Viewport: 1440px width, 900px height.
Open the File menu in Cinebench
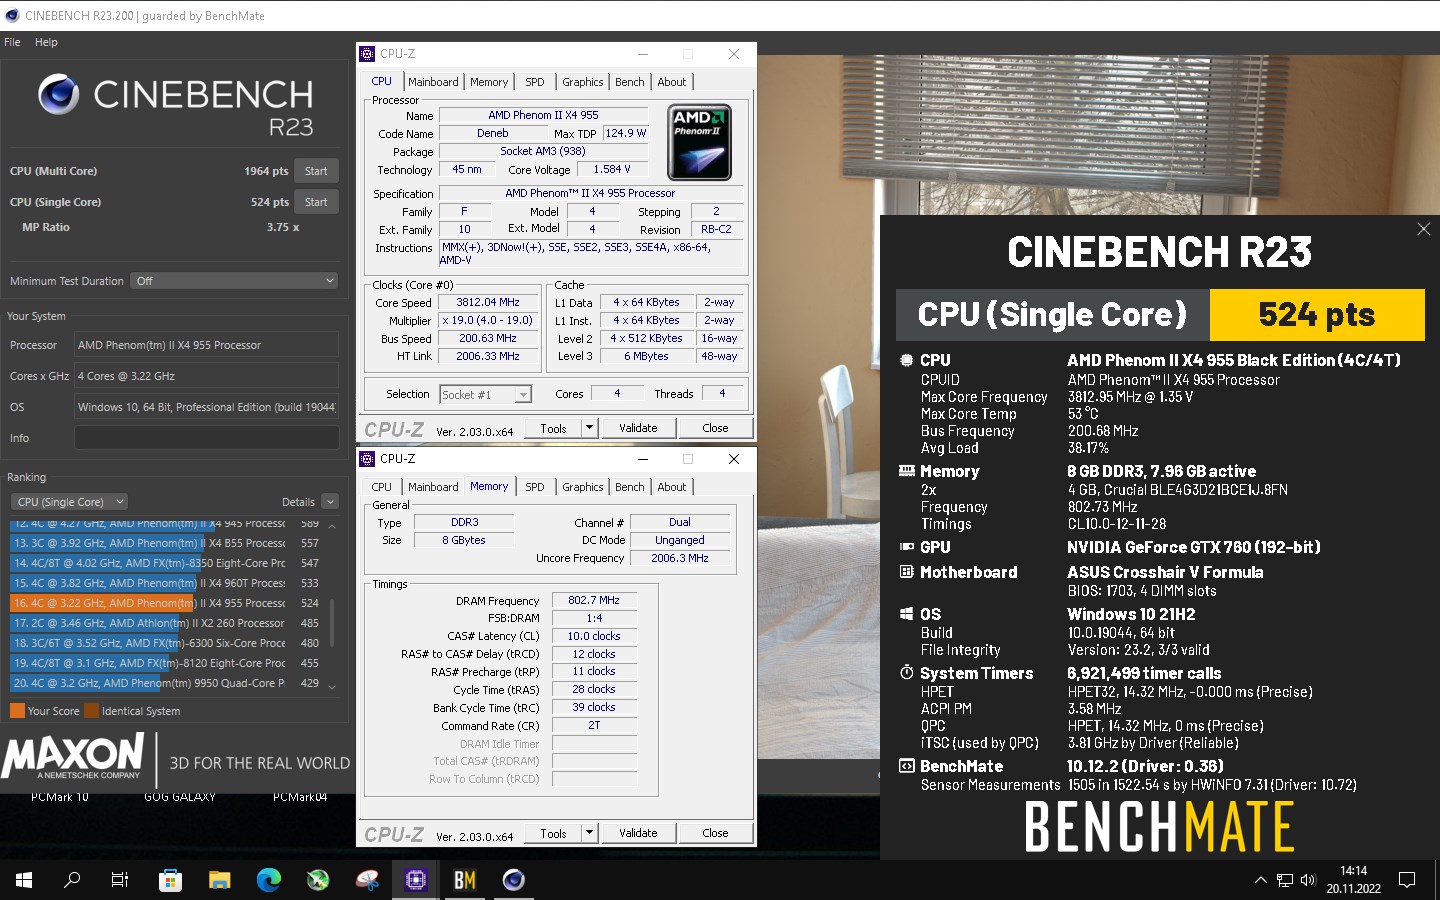[12, 42]
